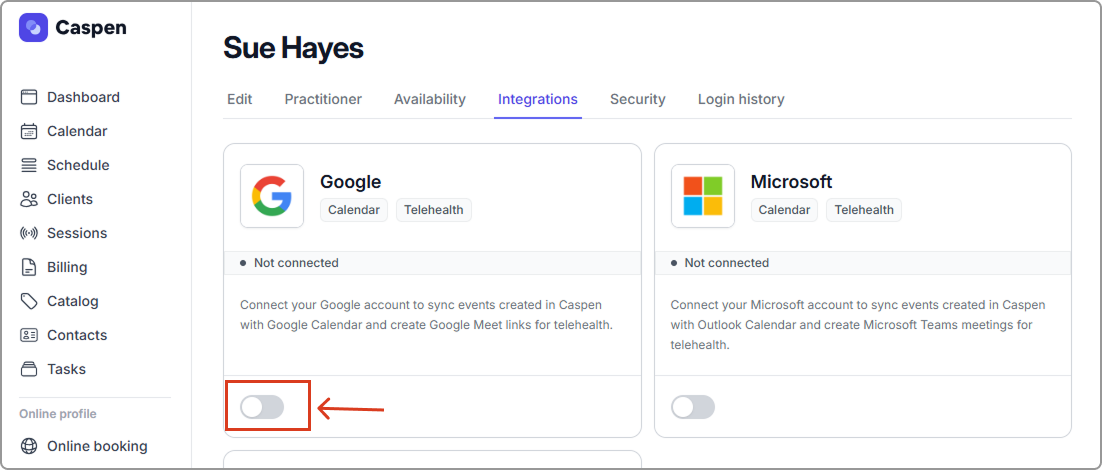Click the Billing document icon
1102x470 pixels.
(x=29, y=267)
